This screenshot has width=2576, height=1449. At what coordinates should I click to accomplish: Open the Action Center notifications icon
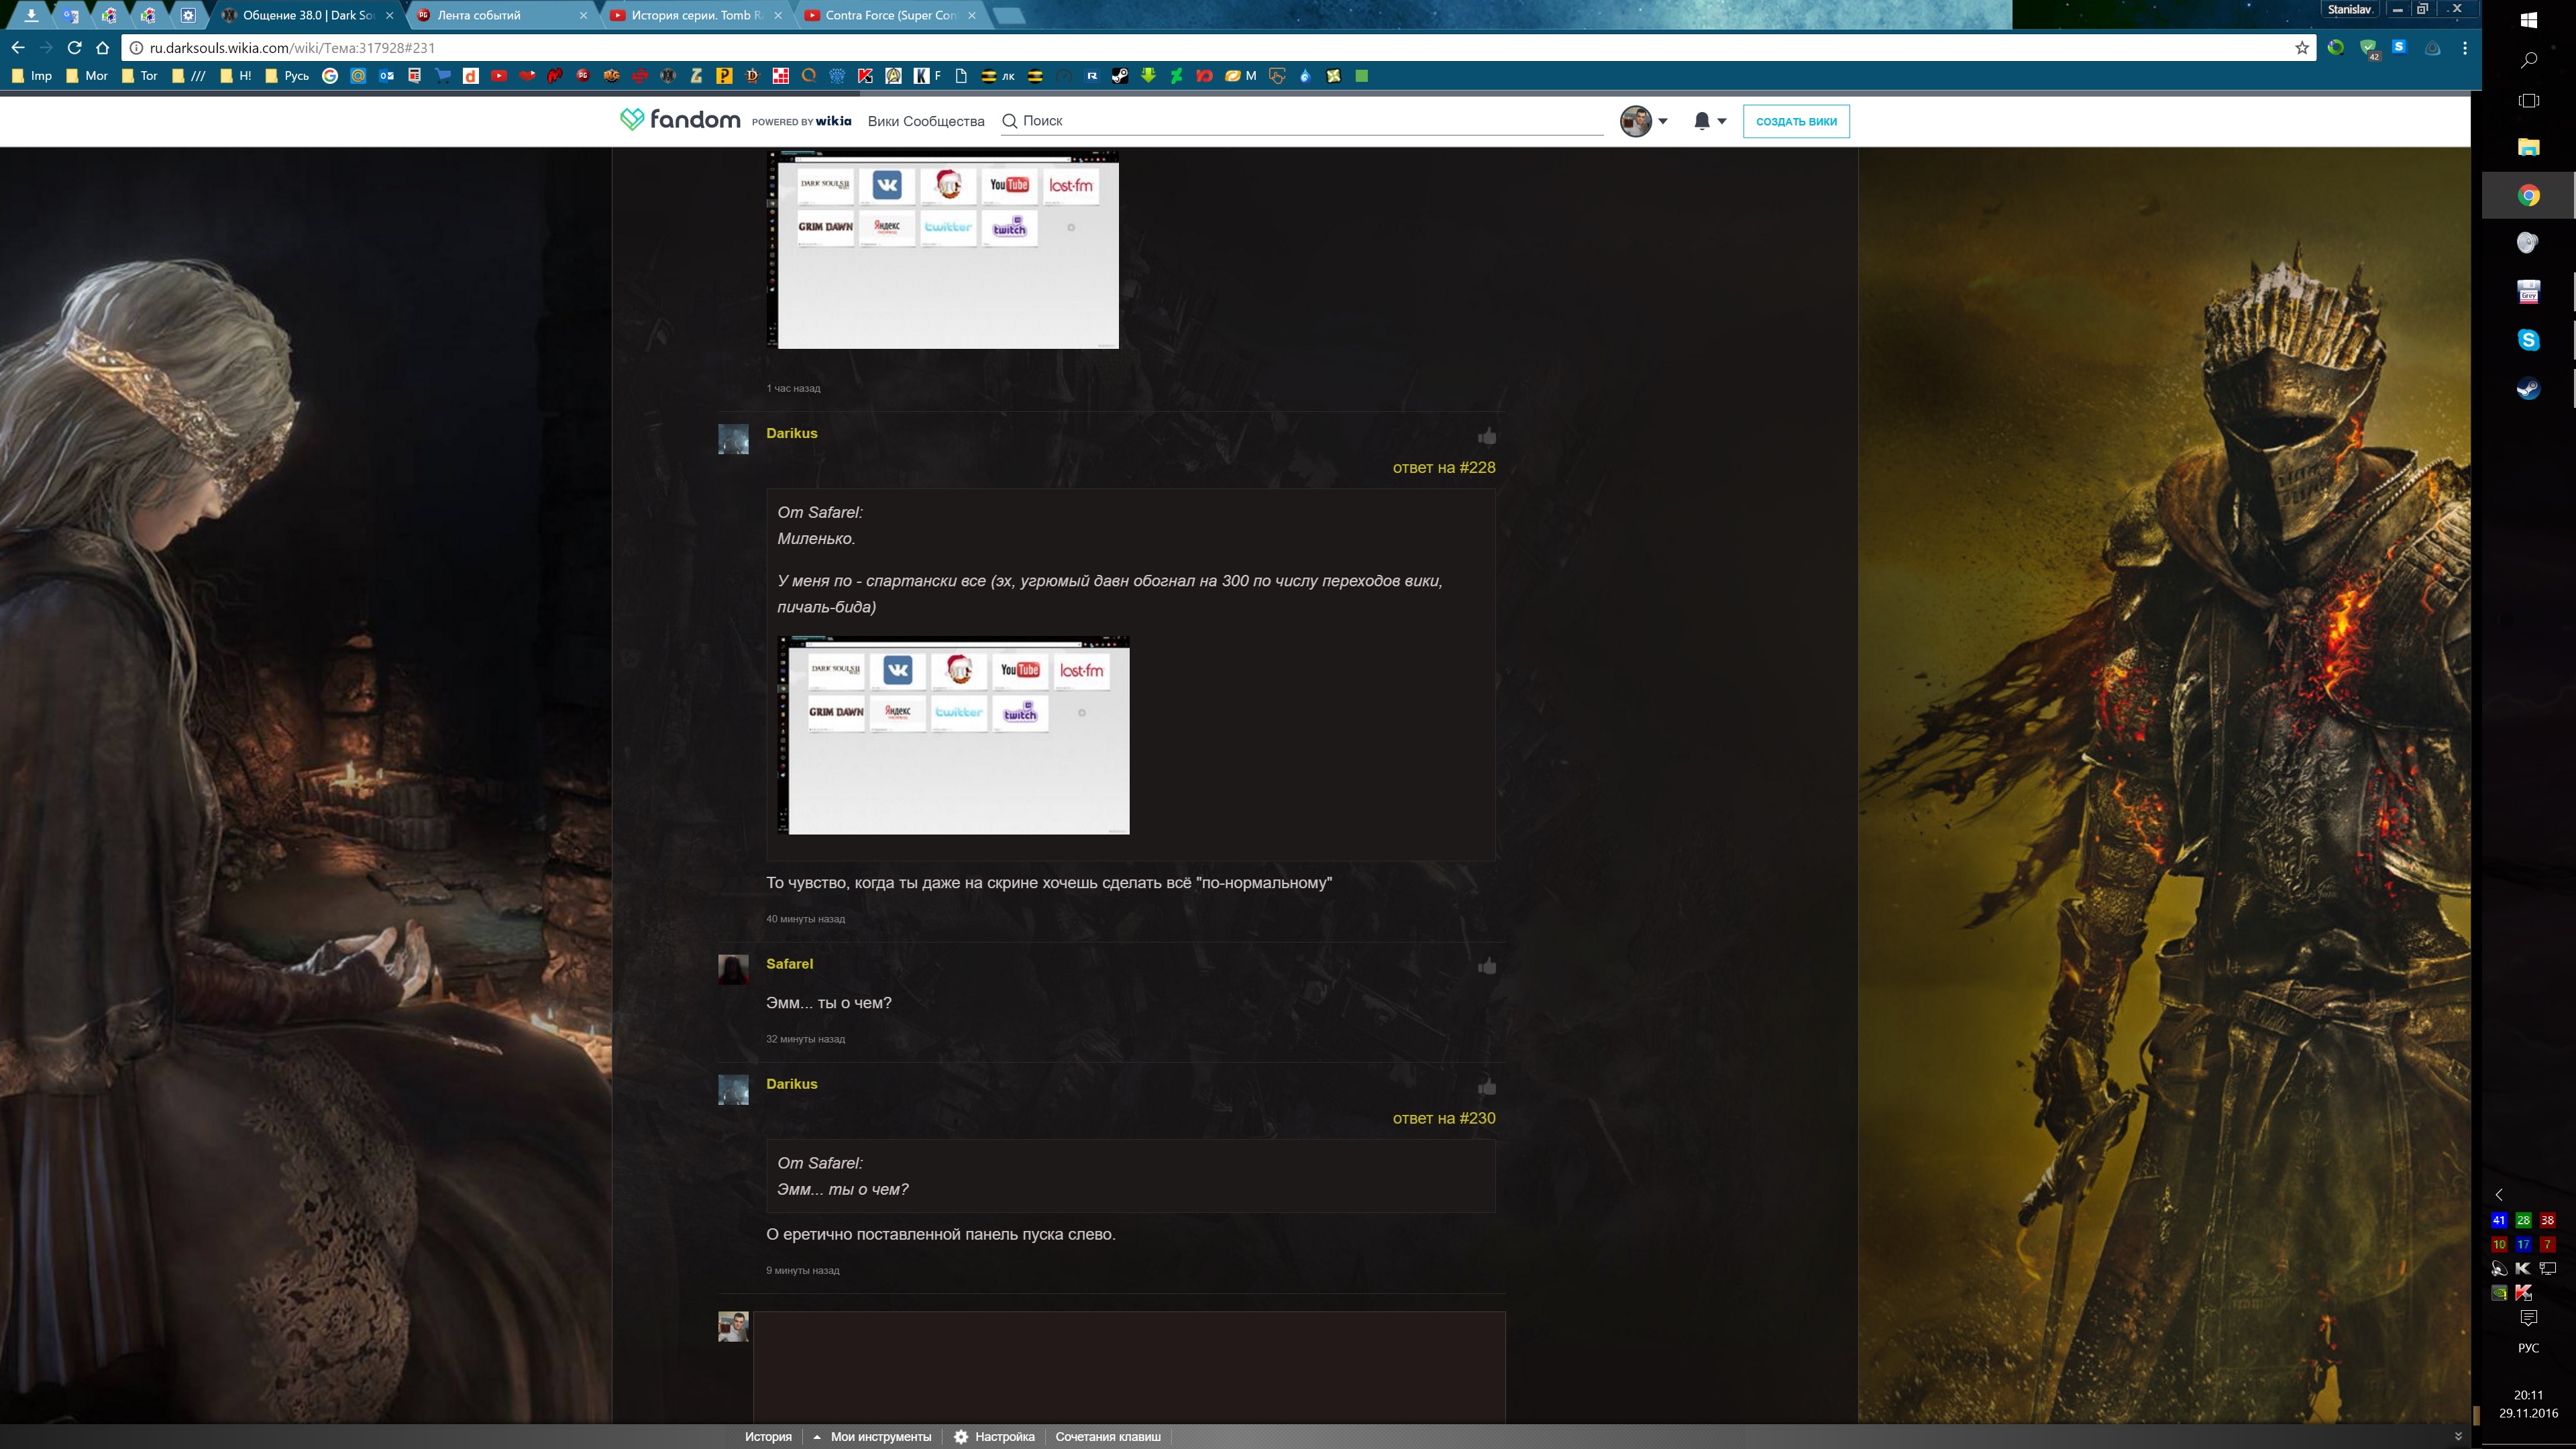click(x=2528, y=1318)
